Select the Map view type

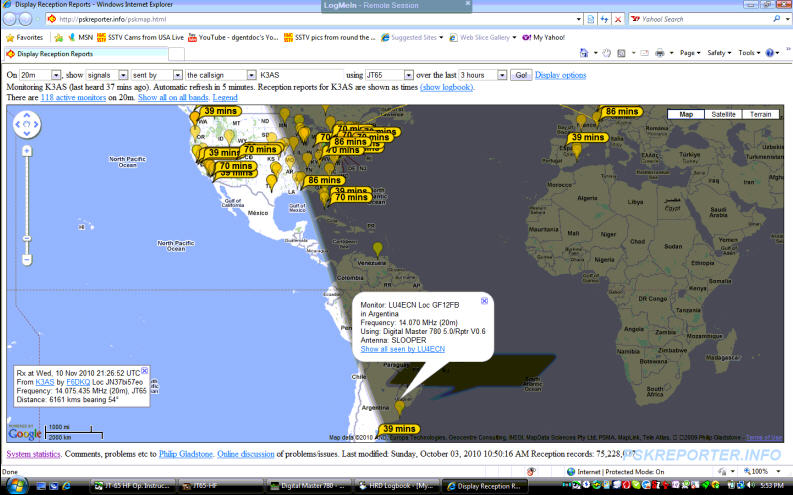686,114
